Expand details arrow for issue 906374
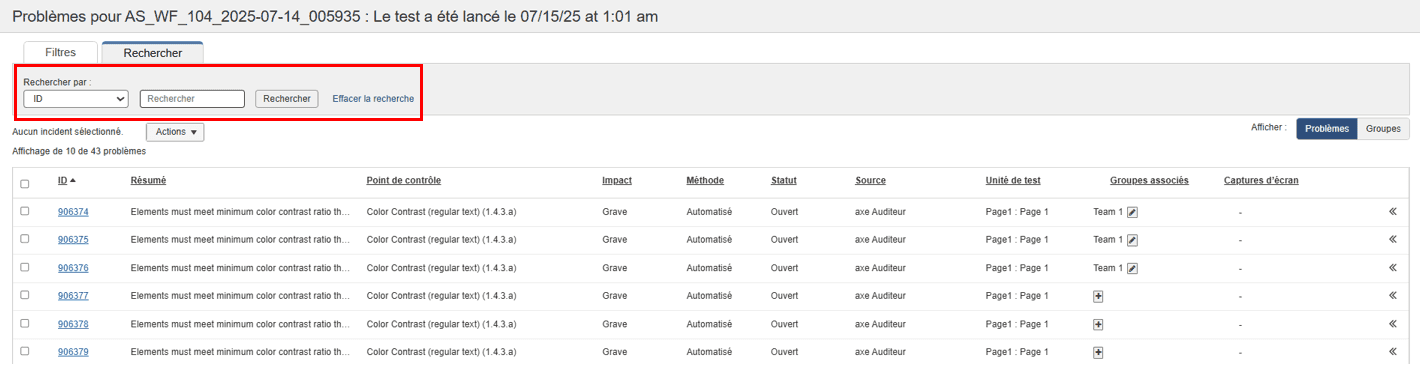The image size is (1420, 377). (x=1392, y=212)
